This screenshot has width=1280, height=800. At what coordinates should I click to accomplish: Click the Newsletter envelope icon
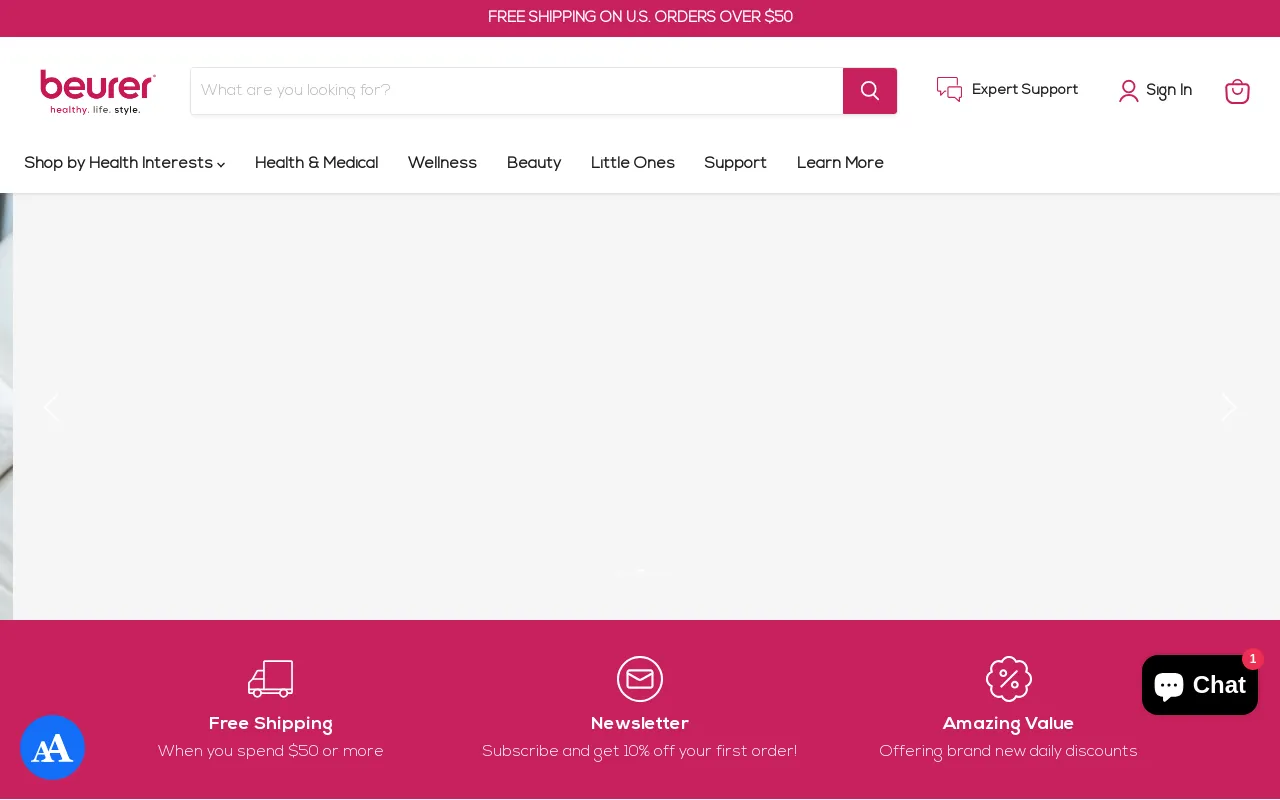[x=640, y=679]
